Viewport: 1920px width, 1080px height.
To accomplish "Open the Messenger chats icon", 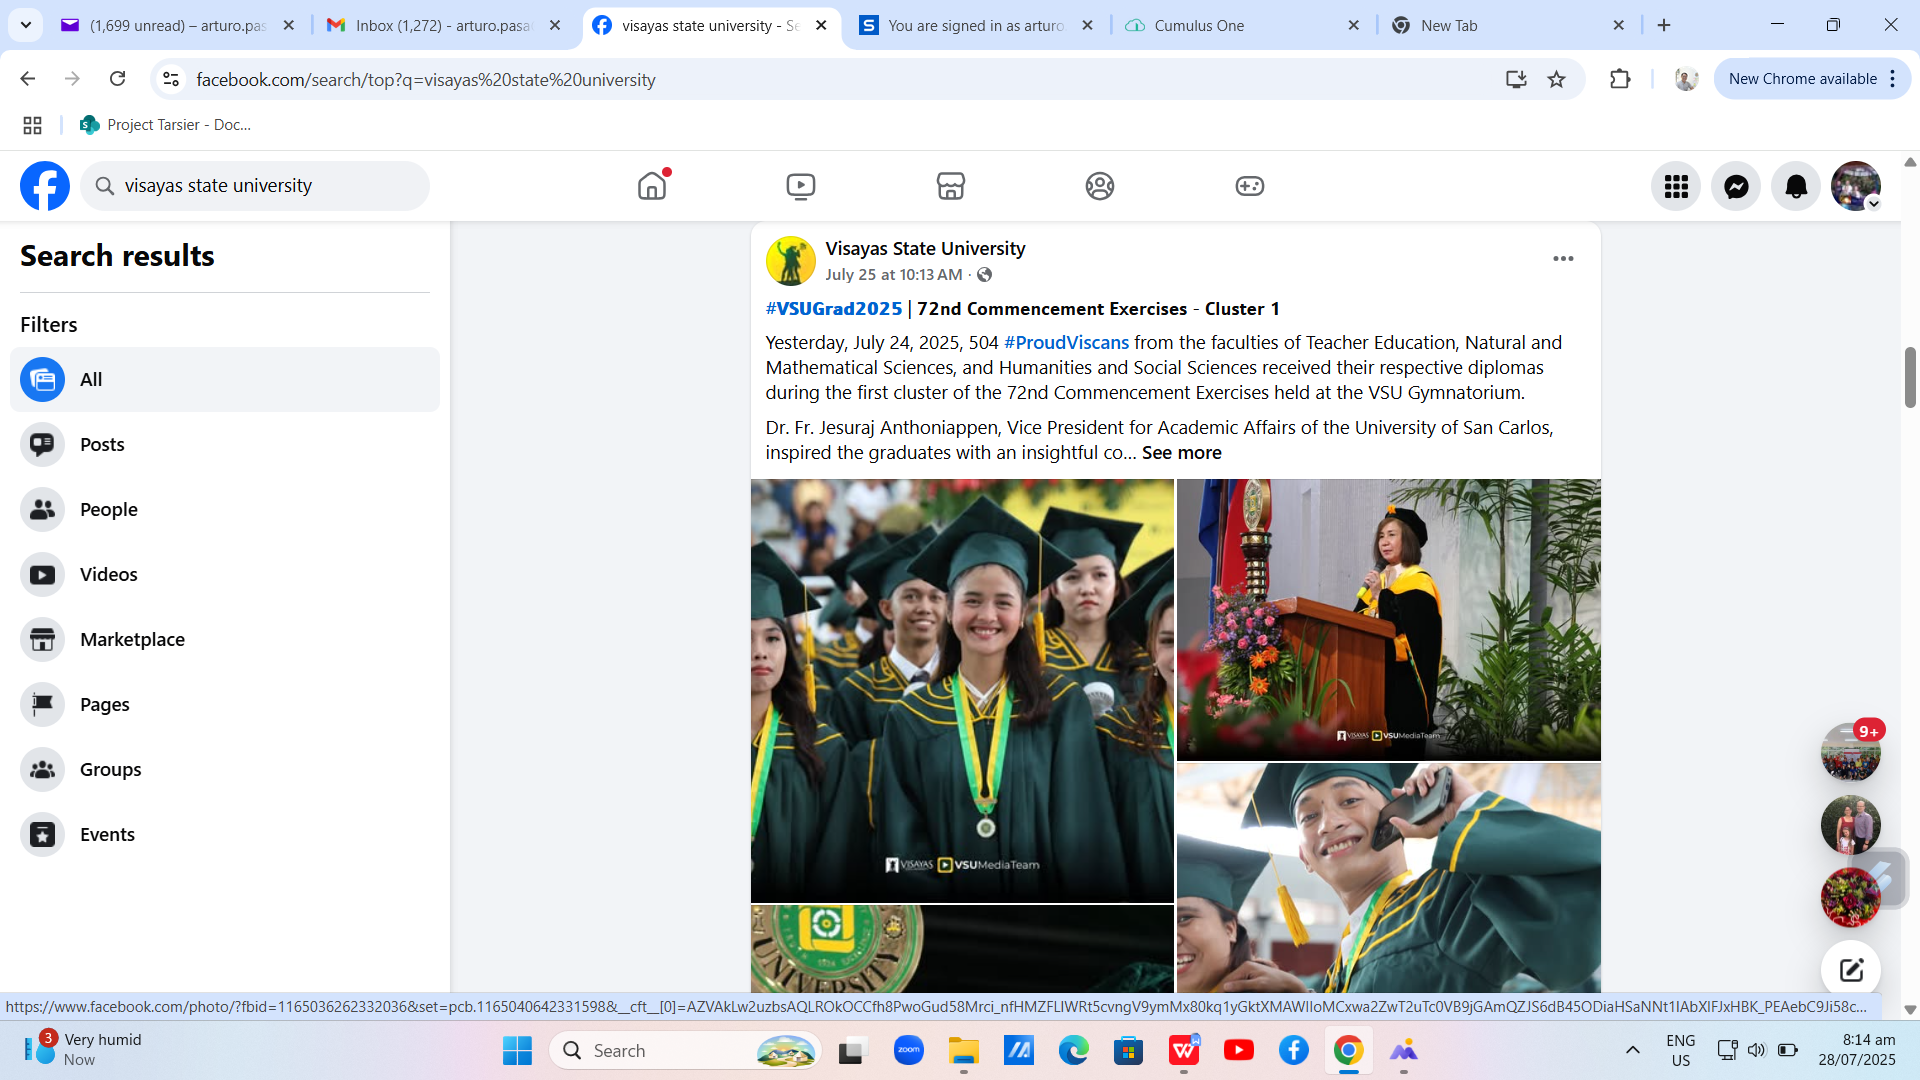I will (1736, 186).
